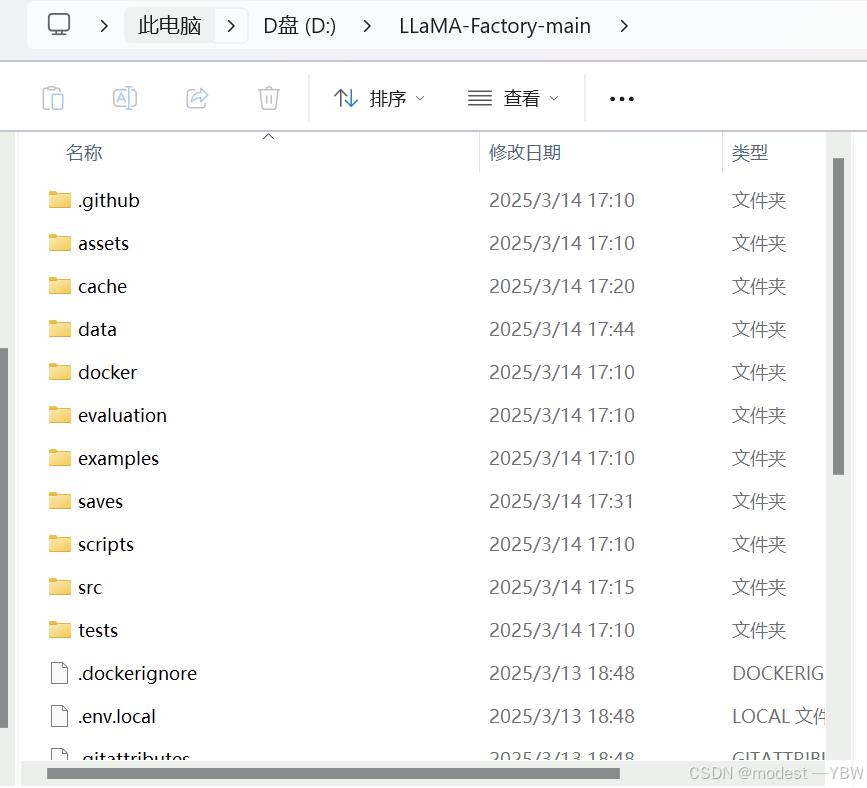This screenshot has width=867, height=788.
Task: Select the src folder name
Action: click(x=90, y=588)
